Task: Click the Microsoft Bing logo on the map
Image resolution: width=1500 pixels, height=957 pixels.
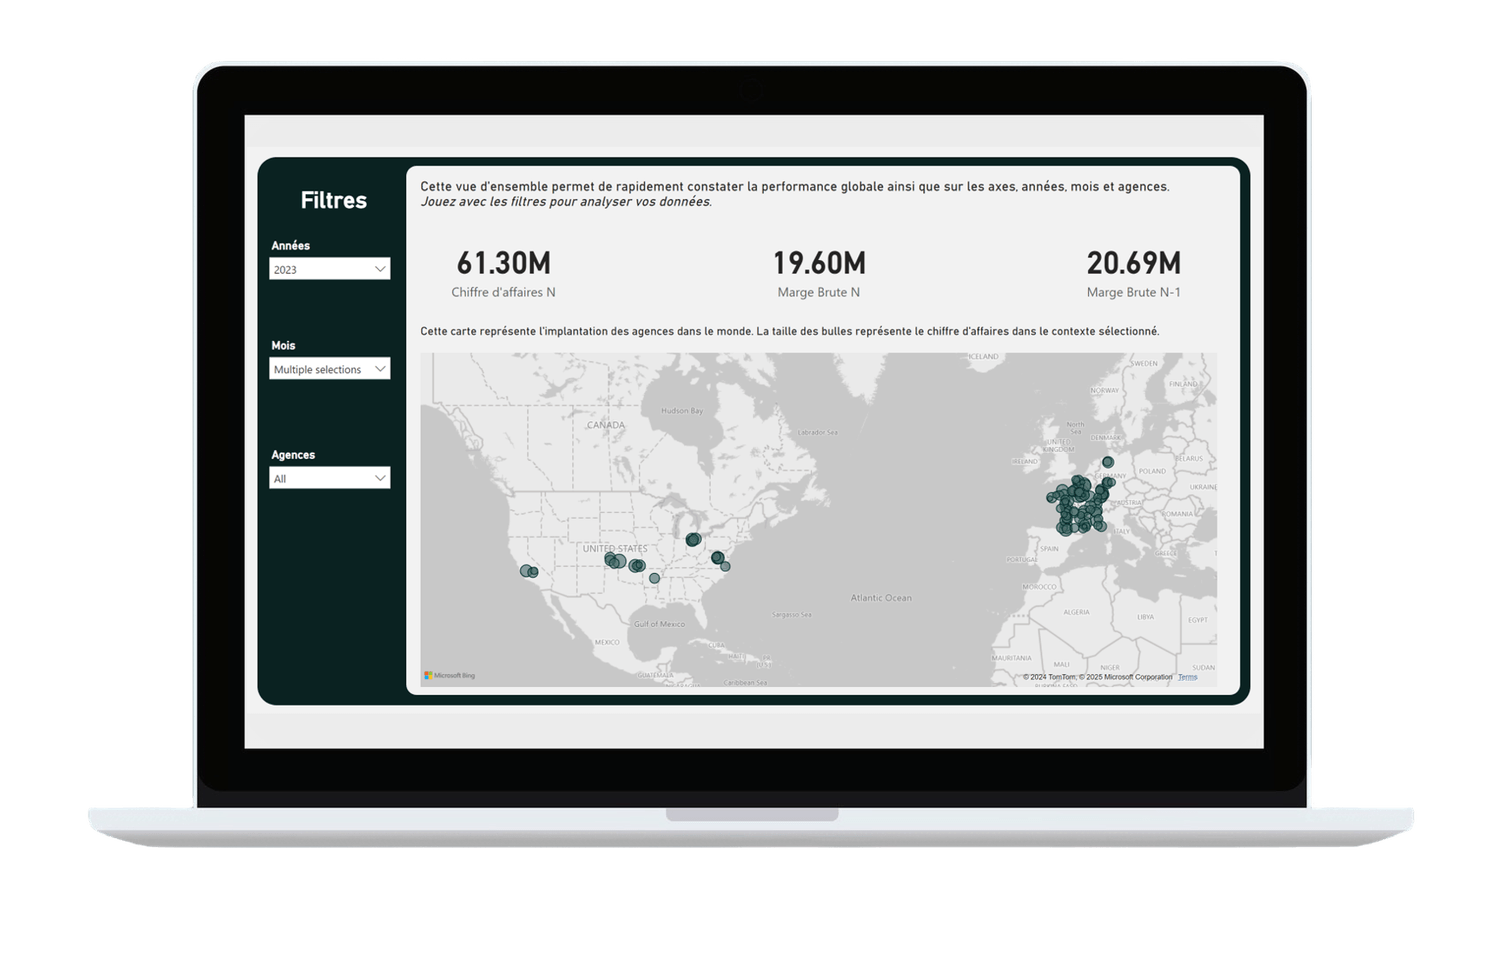Action: point(449,676)
